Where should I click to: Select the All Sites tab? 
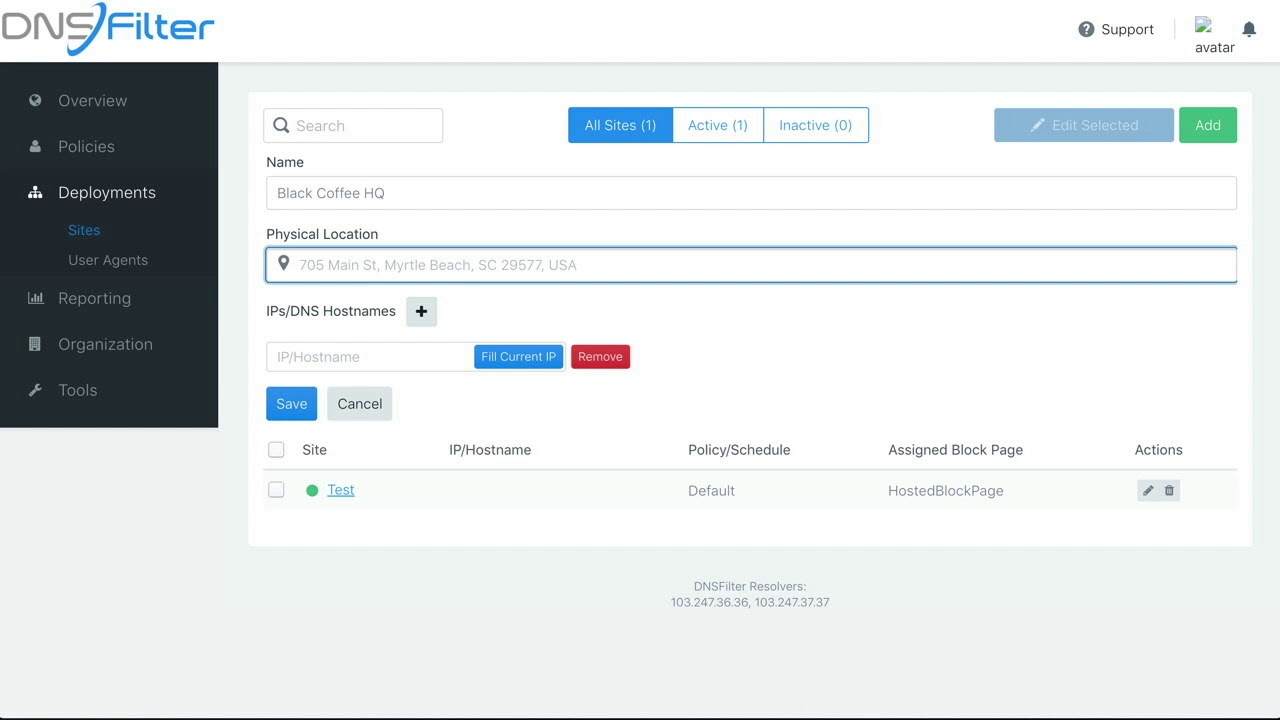620,125
